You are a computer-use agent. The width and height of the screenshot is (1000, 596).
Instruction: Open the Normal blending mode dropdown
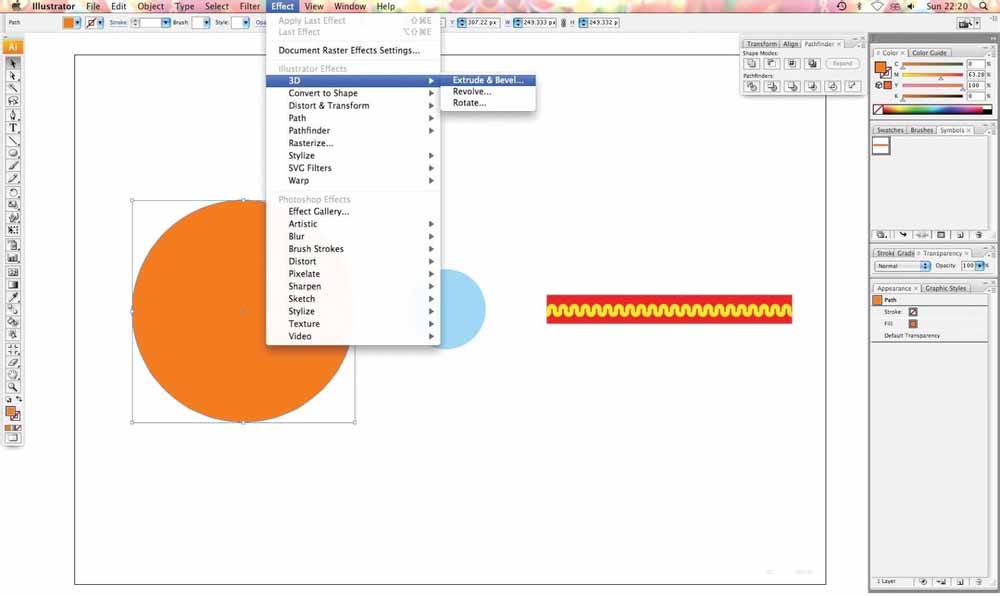(902, 266)
